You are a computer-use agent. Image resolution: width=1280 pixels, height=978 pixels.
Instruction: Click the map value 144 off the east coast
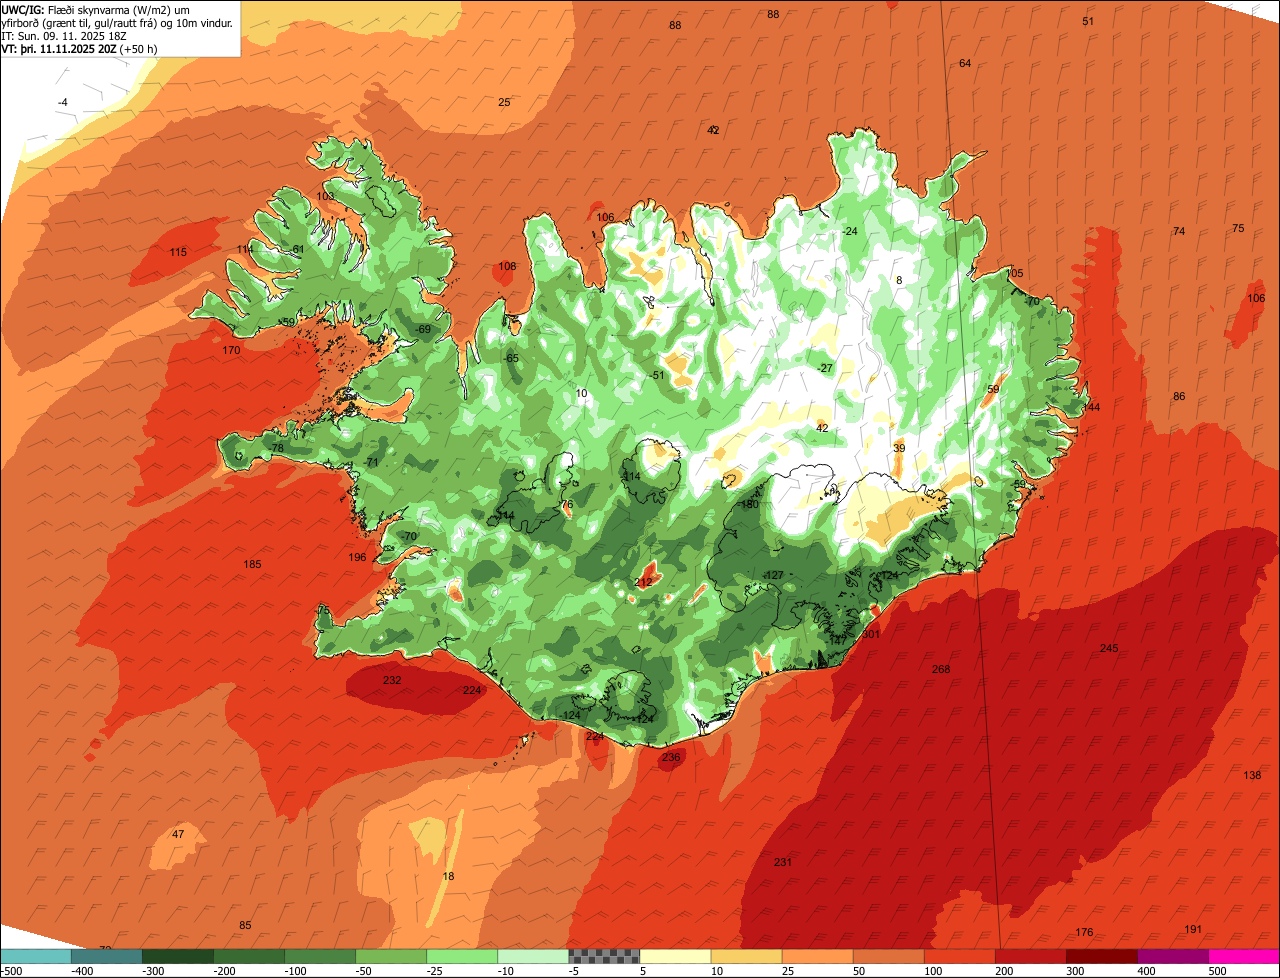(1091, 407)
